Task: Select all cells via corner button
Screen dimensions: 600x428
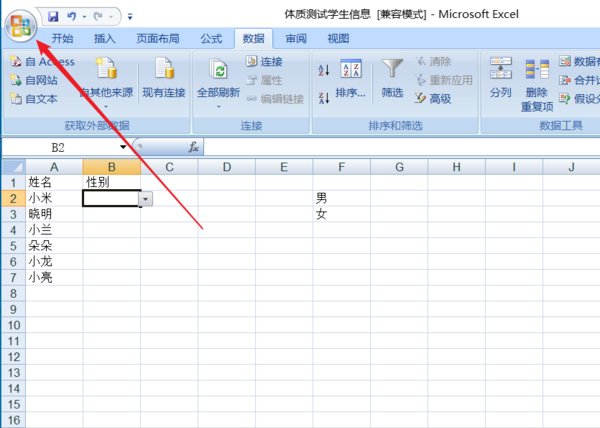Action: [x=14, y=167]
